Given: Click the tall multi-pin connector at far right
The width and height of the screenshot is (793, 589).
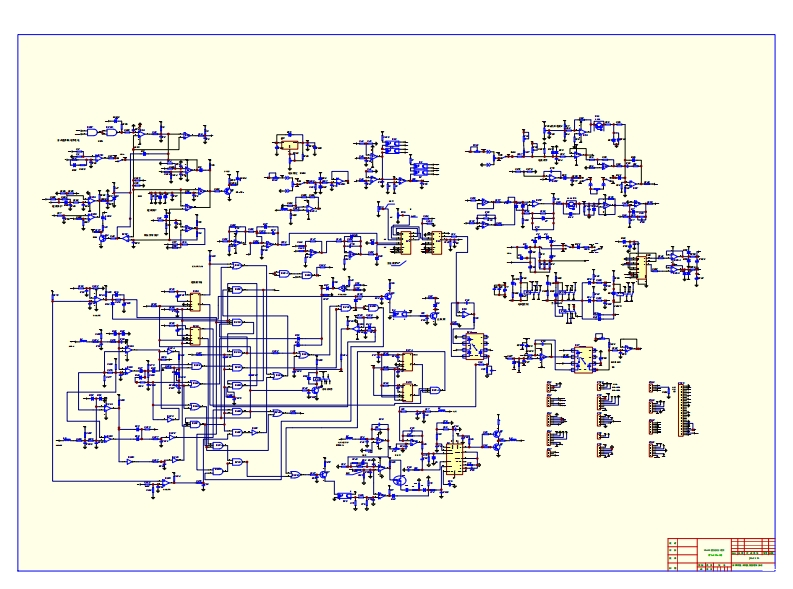Looking at the screenshot, I should coord(684,409).
